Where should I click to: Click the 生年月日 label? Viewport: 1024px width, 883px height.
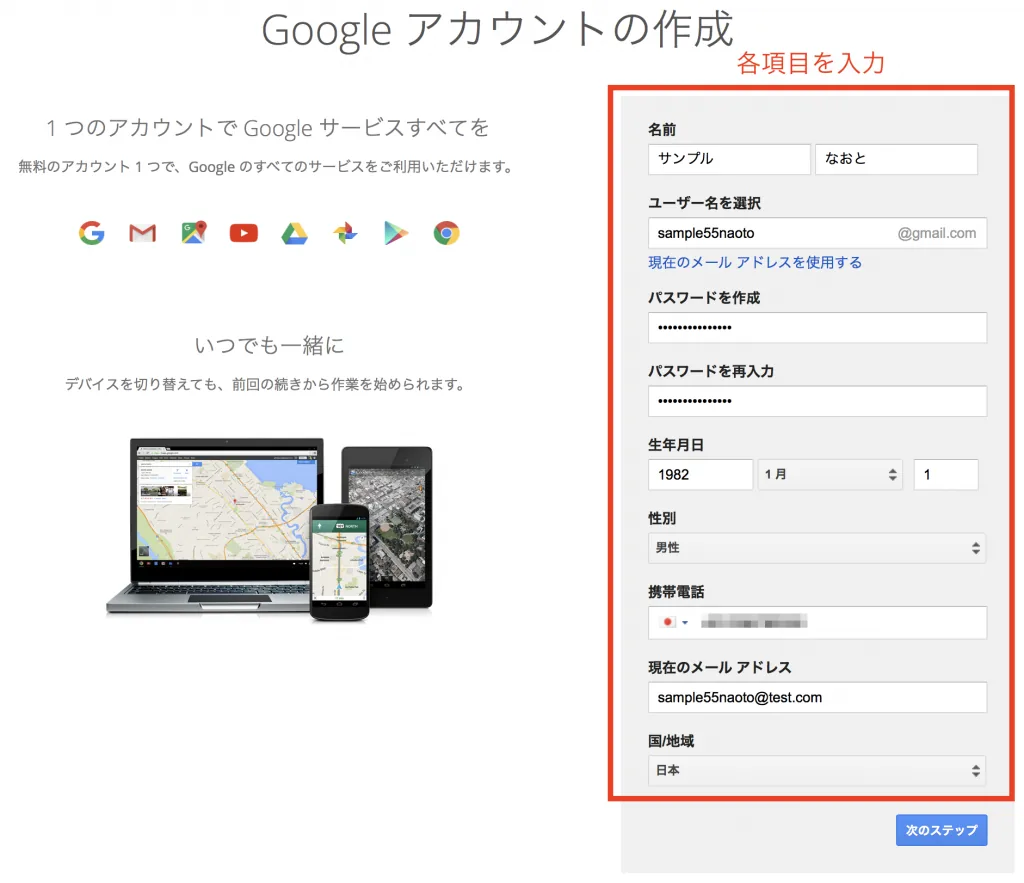point(675,445)
